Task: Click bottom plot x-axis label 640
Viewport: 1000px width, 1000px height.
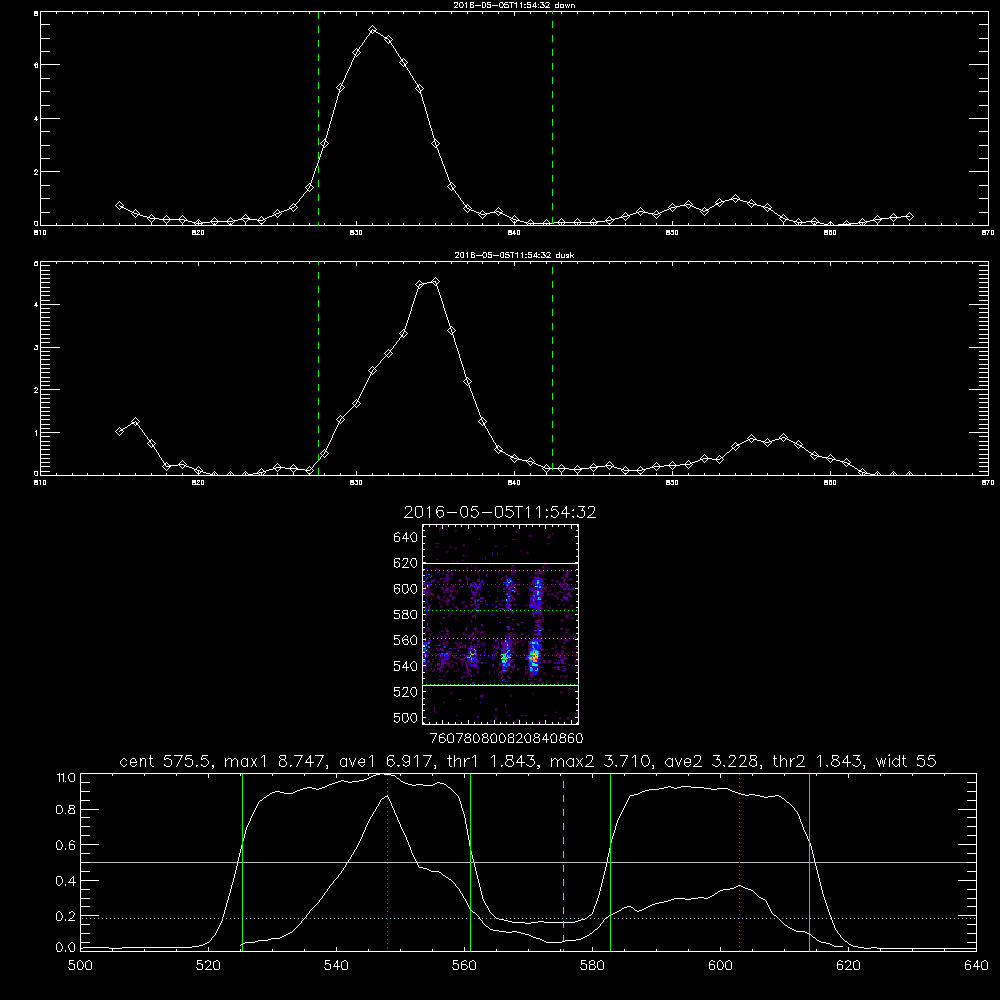Action: (976, 966)
